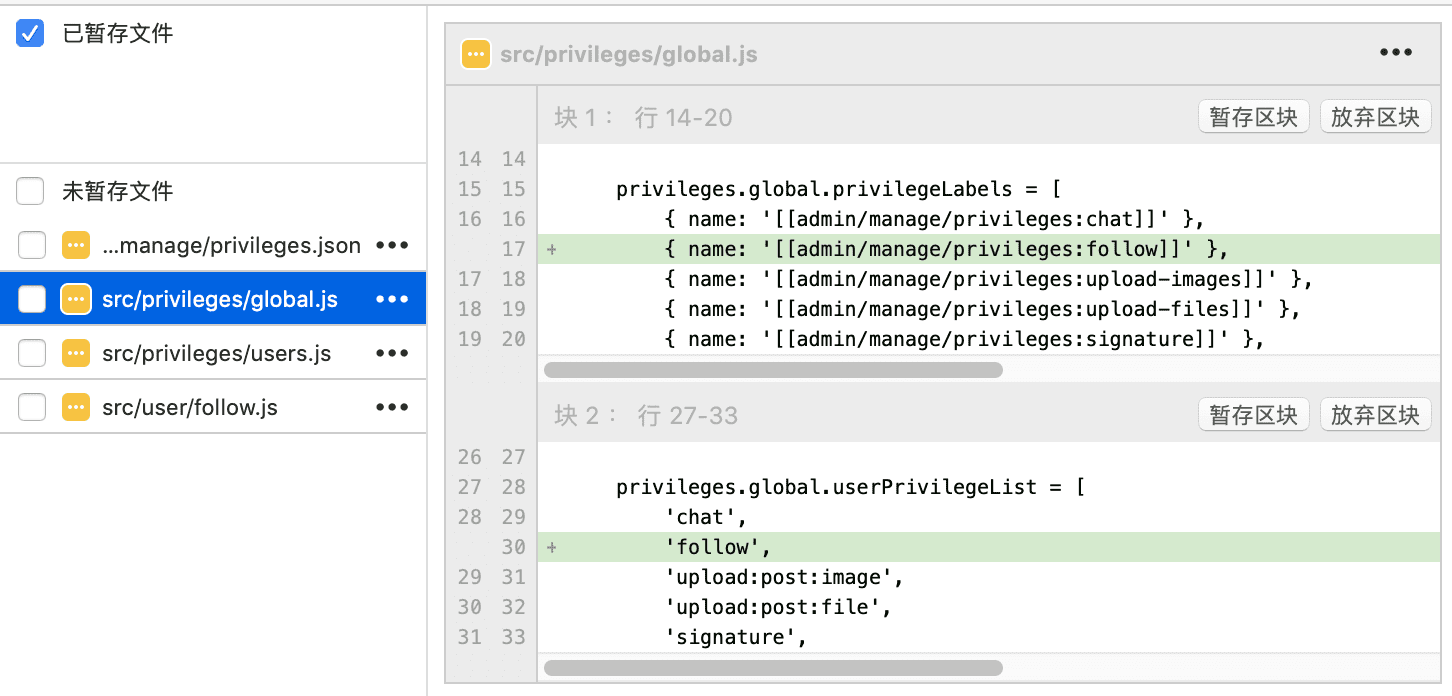Click modified status icon for privileges.json file

click(76, 245)
